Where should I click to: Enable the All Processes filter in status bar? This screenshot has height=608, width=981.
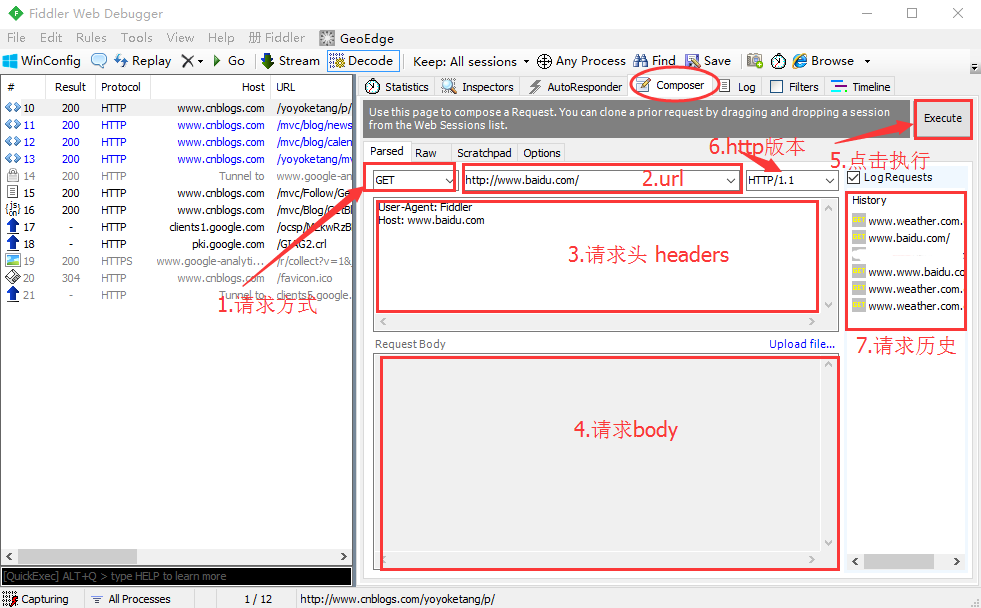coord(139,597)
